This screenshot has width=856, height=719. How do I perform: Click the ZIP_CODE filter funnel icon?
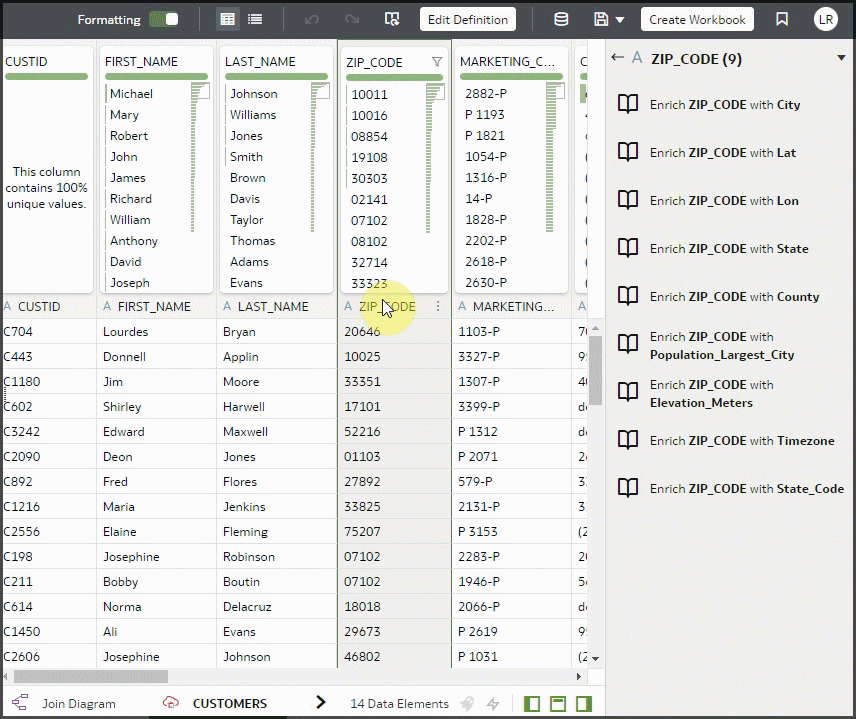pyautogui.click(x=437, y=62)
